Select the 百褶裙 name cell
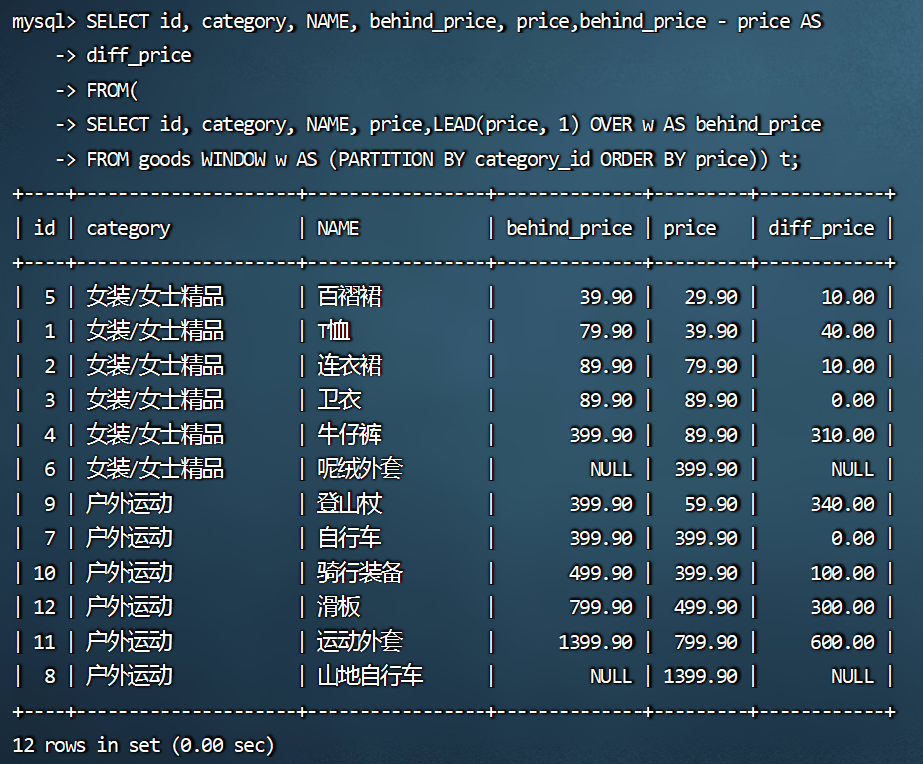Viewport: 923px width, 764px height. pyautogui.click(x=349, y=297)
